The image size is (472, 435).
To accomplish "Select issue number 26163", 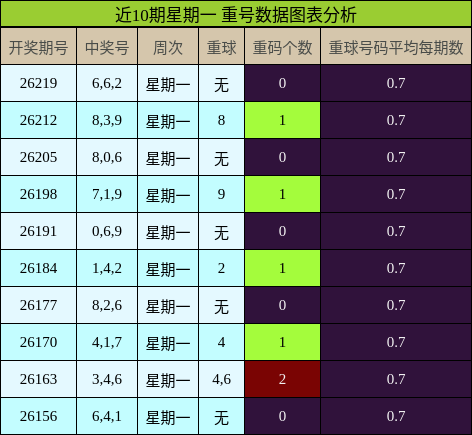I will 39,379.
